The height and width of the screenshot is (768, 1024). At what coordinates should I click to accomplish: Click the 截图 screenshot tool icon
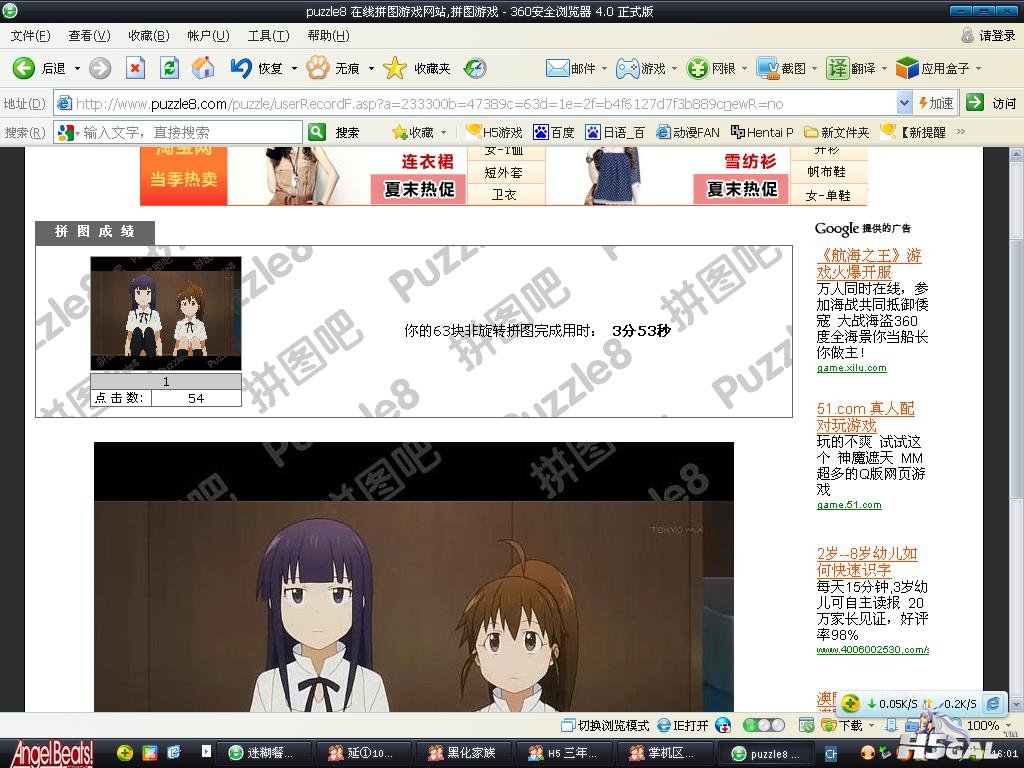[x=767, y=68]
